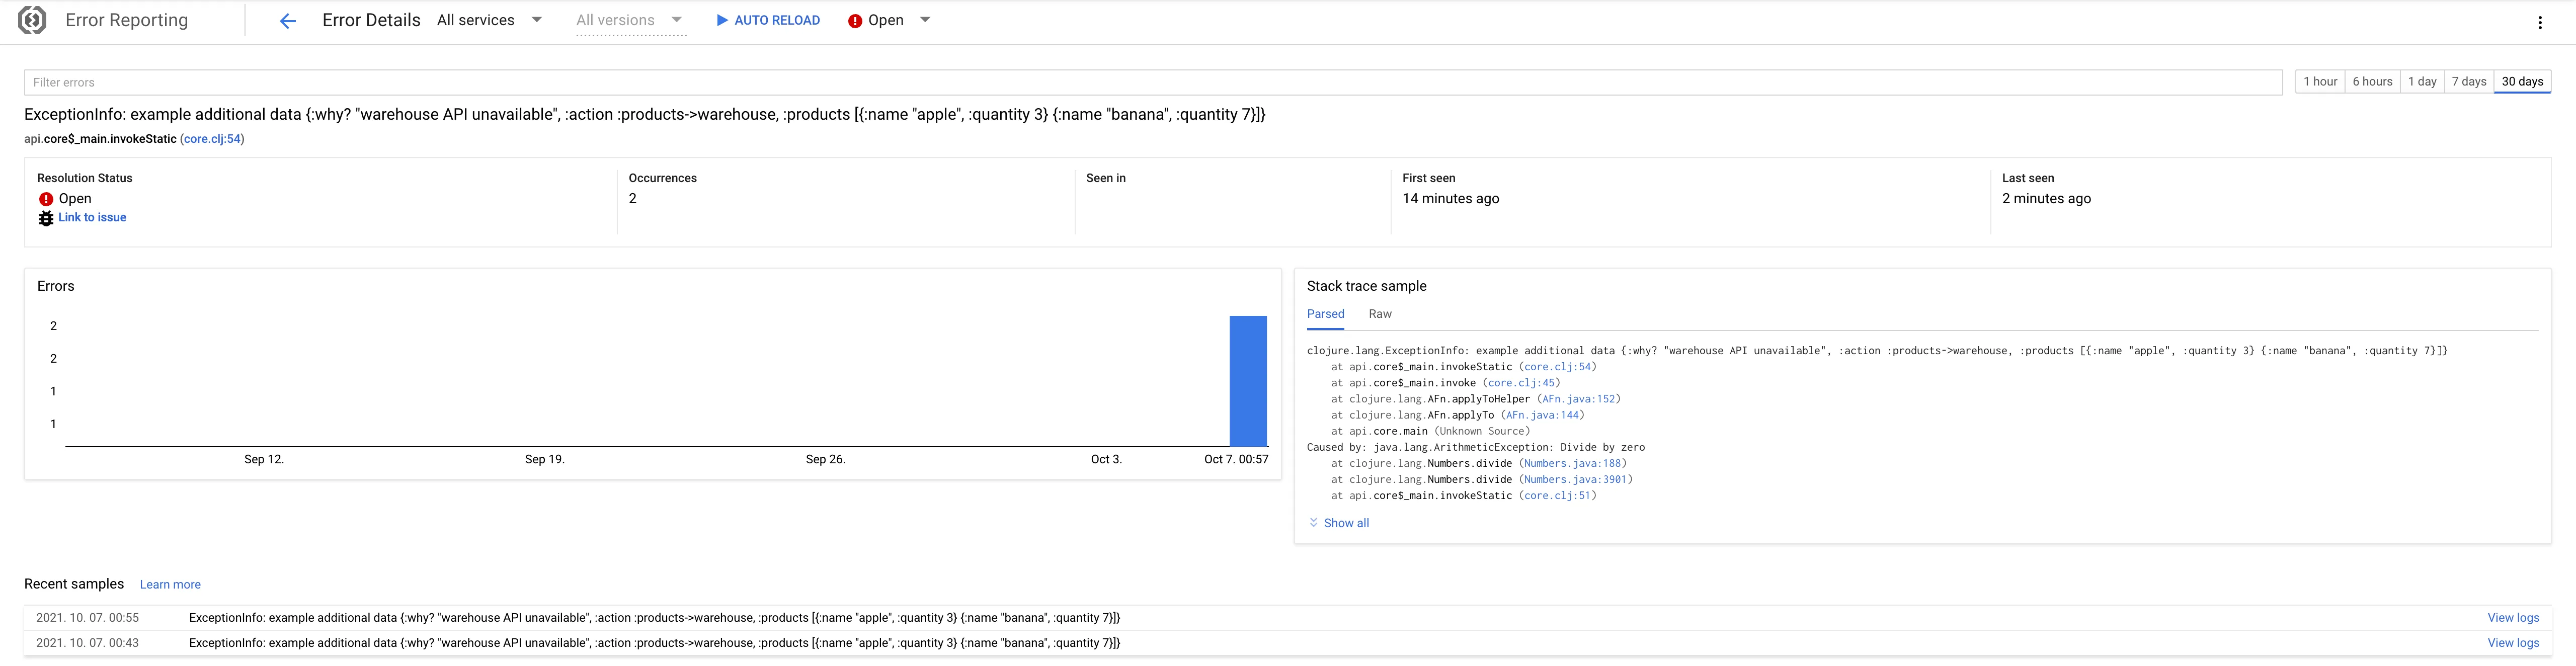This screenshot has width=2576, height=666.
Task: Open the Learn more link
Action: point(170,585)
